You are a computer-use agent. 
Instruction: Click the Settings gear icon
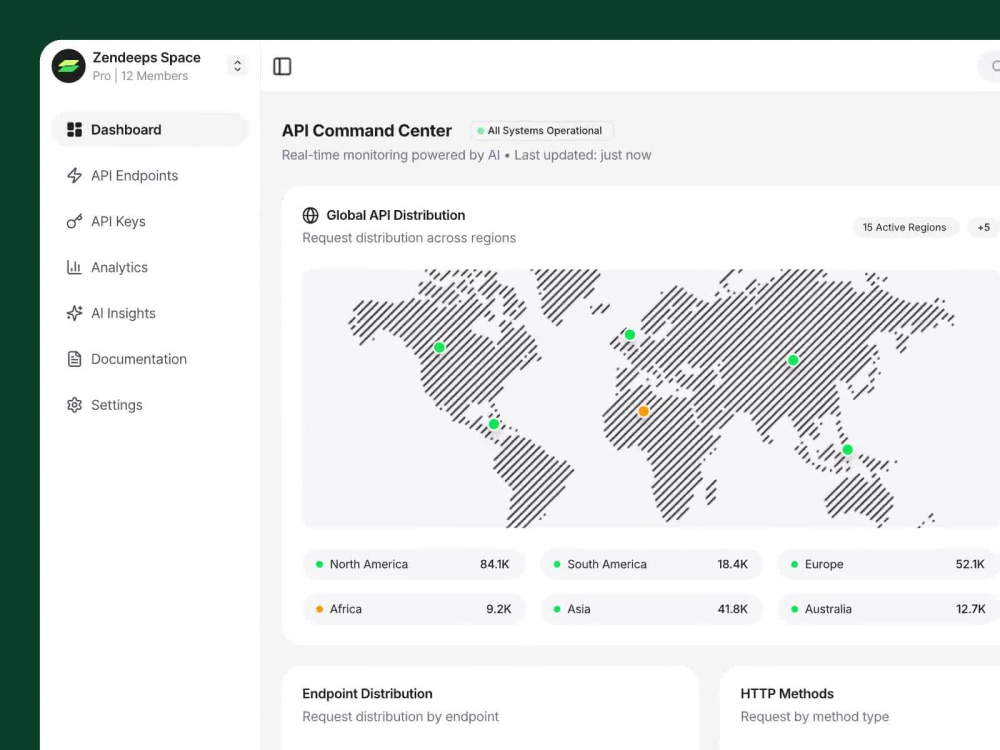[x=75, y=405]
